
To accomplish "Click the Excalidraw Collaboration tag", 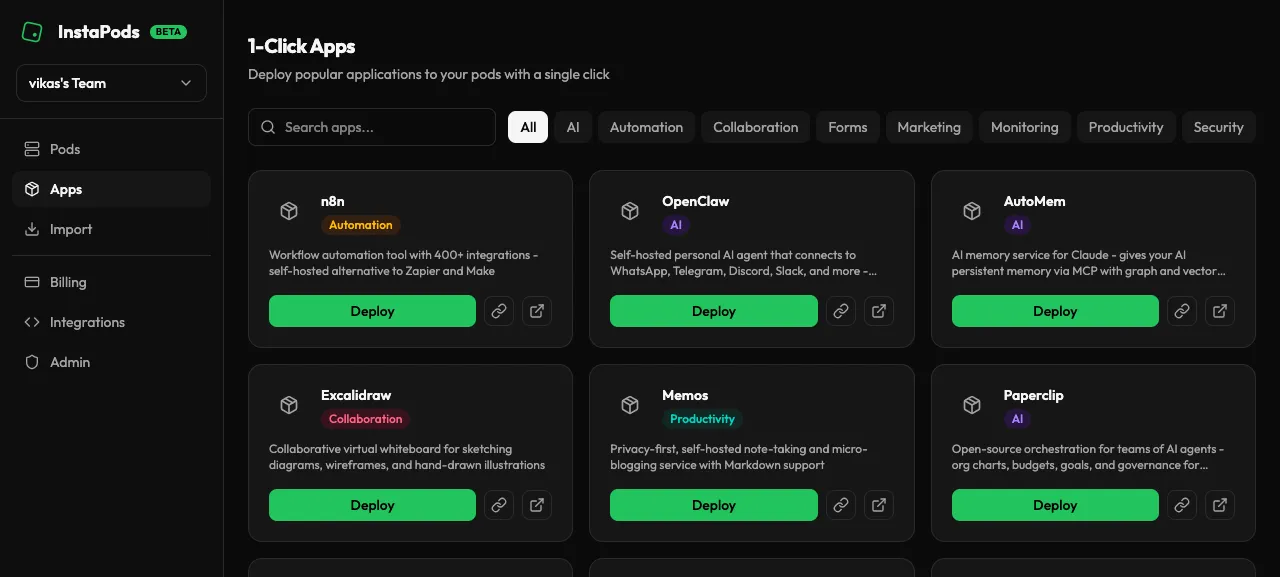I will pos(366,419).
